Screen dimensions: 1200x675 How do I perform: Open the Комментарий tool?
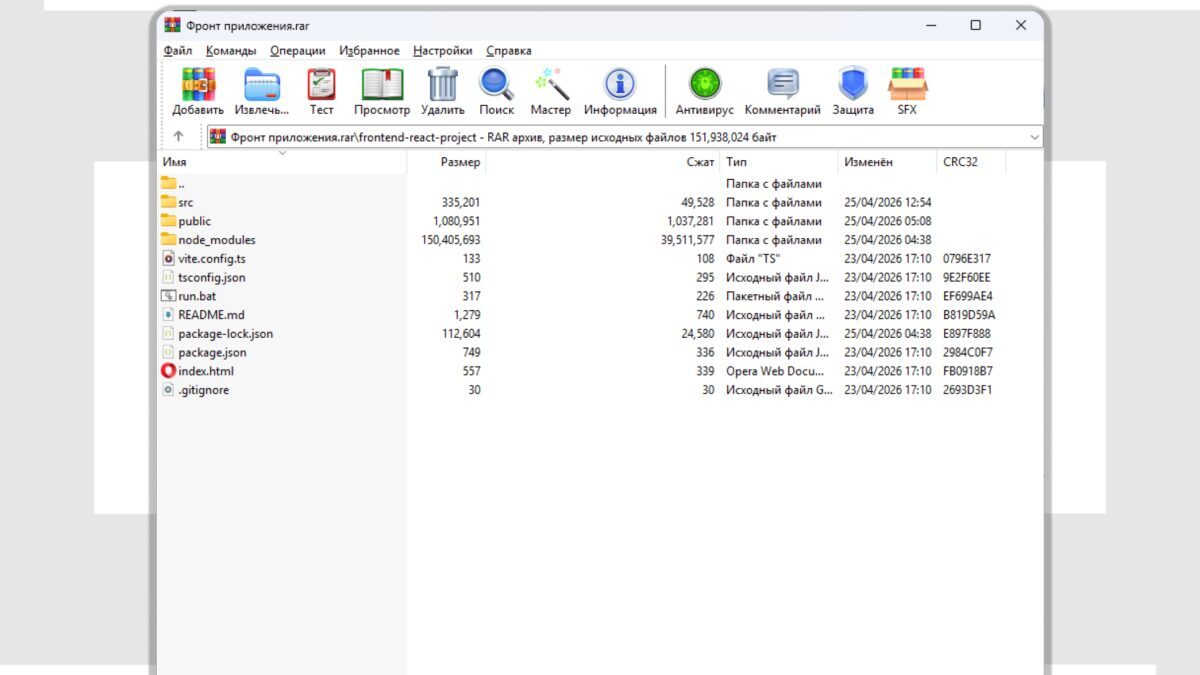pyautogui.click(x=782, y=84)
